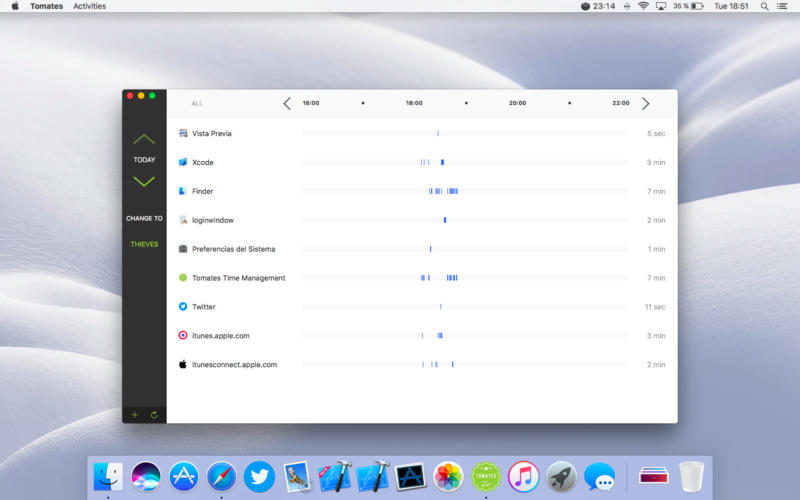Switch view to Thieves
Screen dimensions: 800x500
[144, 244]
